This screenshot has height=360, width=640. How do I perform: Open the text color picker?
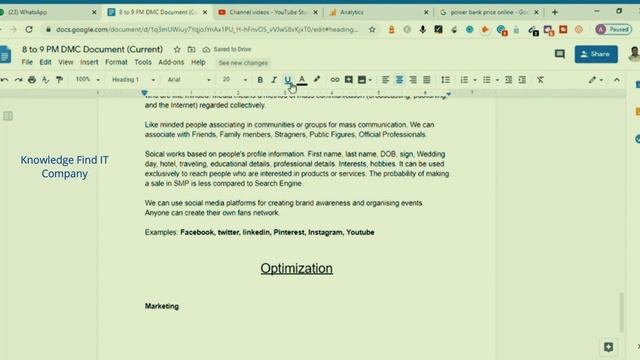(x=302, y=80)
